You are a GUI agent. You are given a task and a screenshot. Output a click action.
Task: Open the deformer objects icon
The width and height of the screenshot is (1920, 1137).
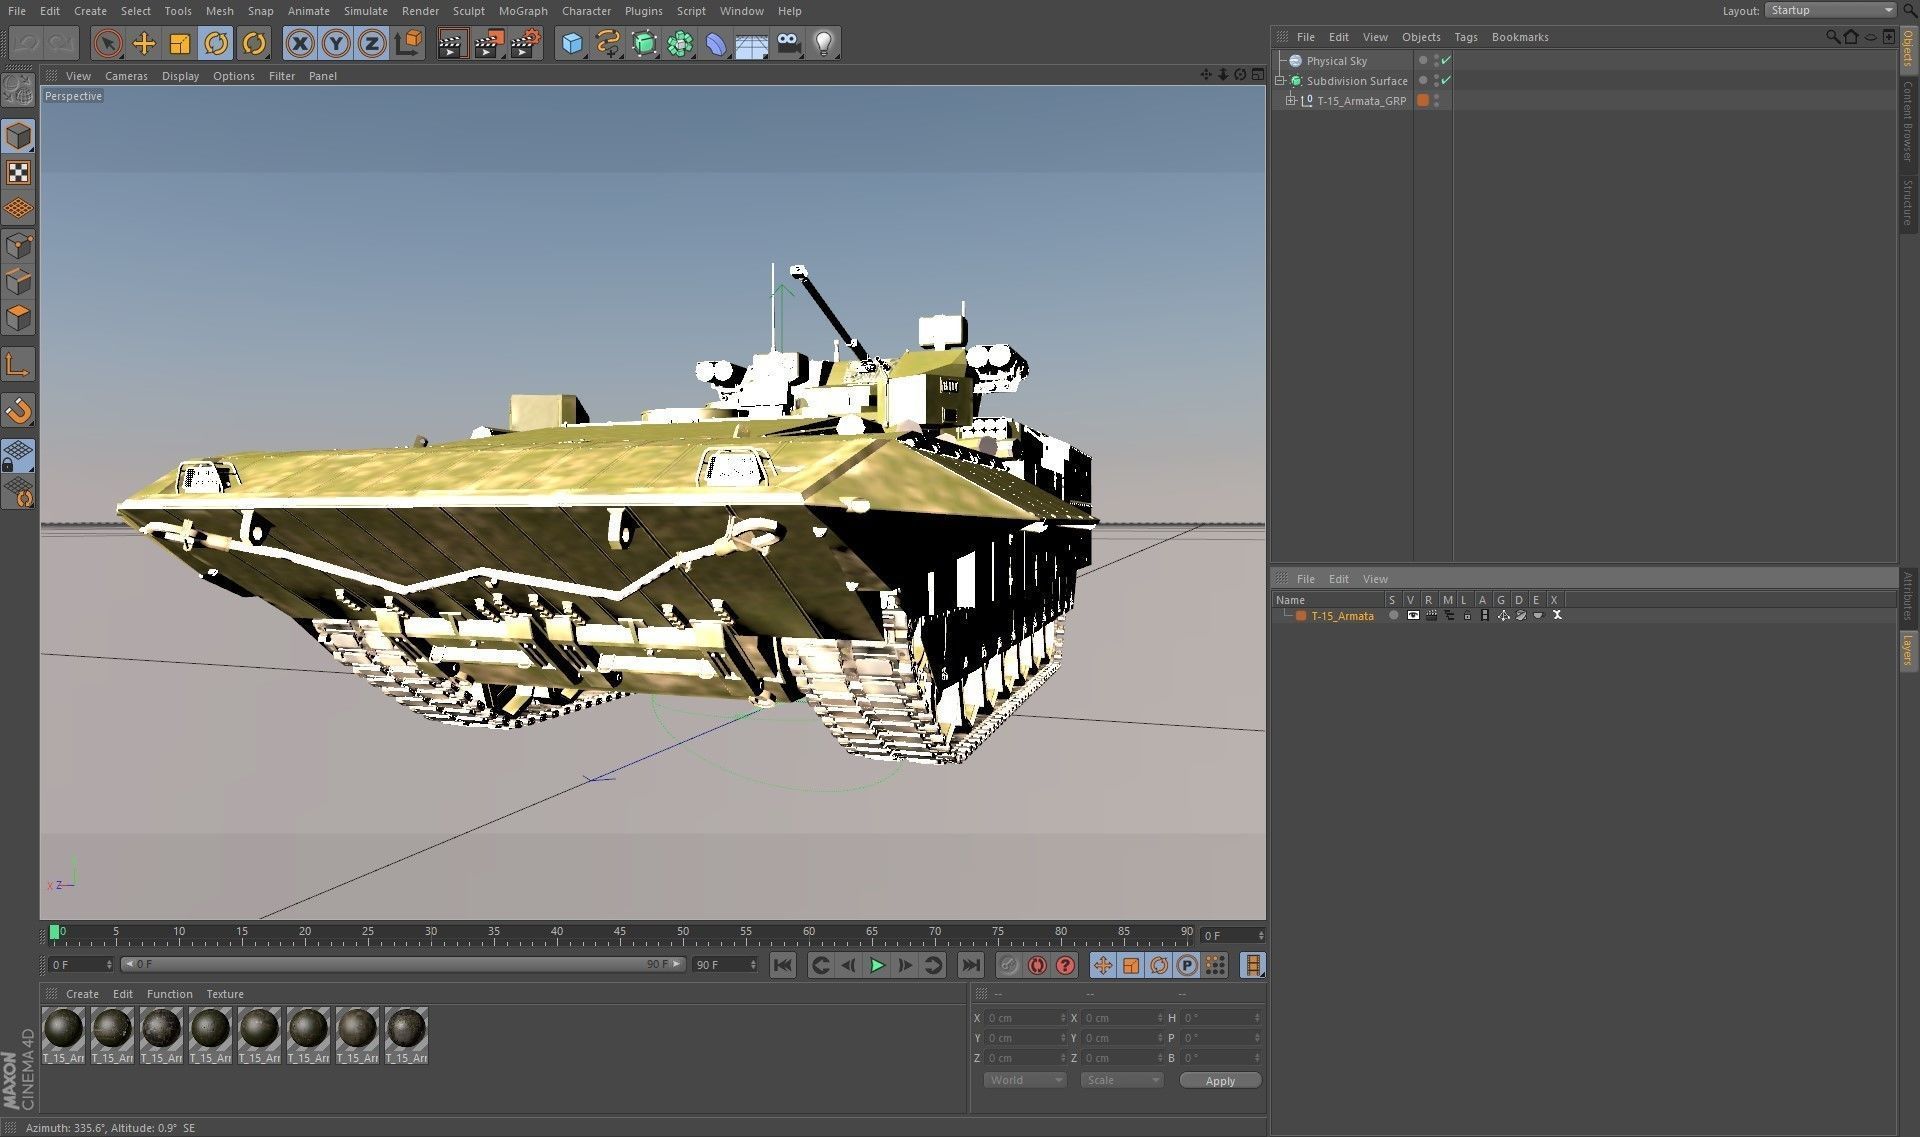(716, 43)
